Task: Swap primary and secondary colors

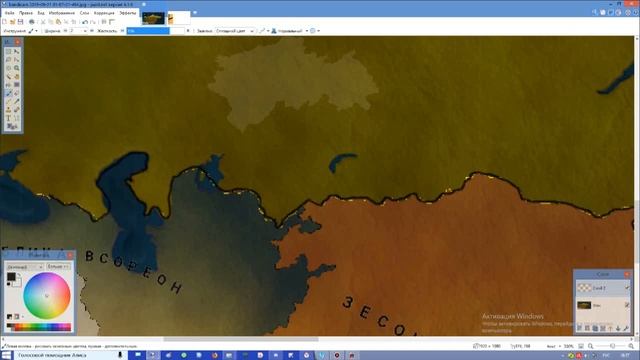Action: click(19, 276)
